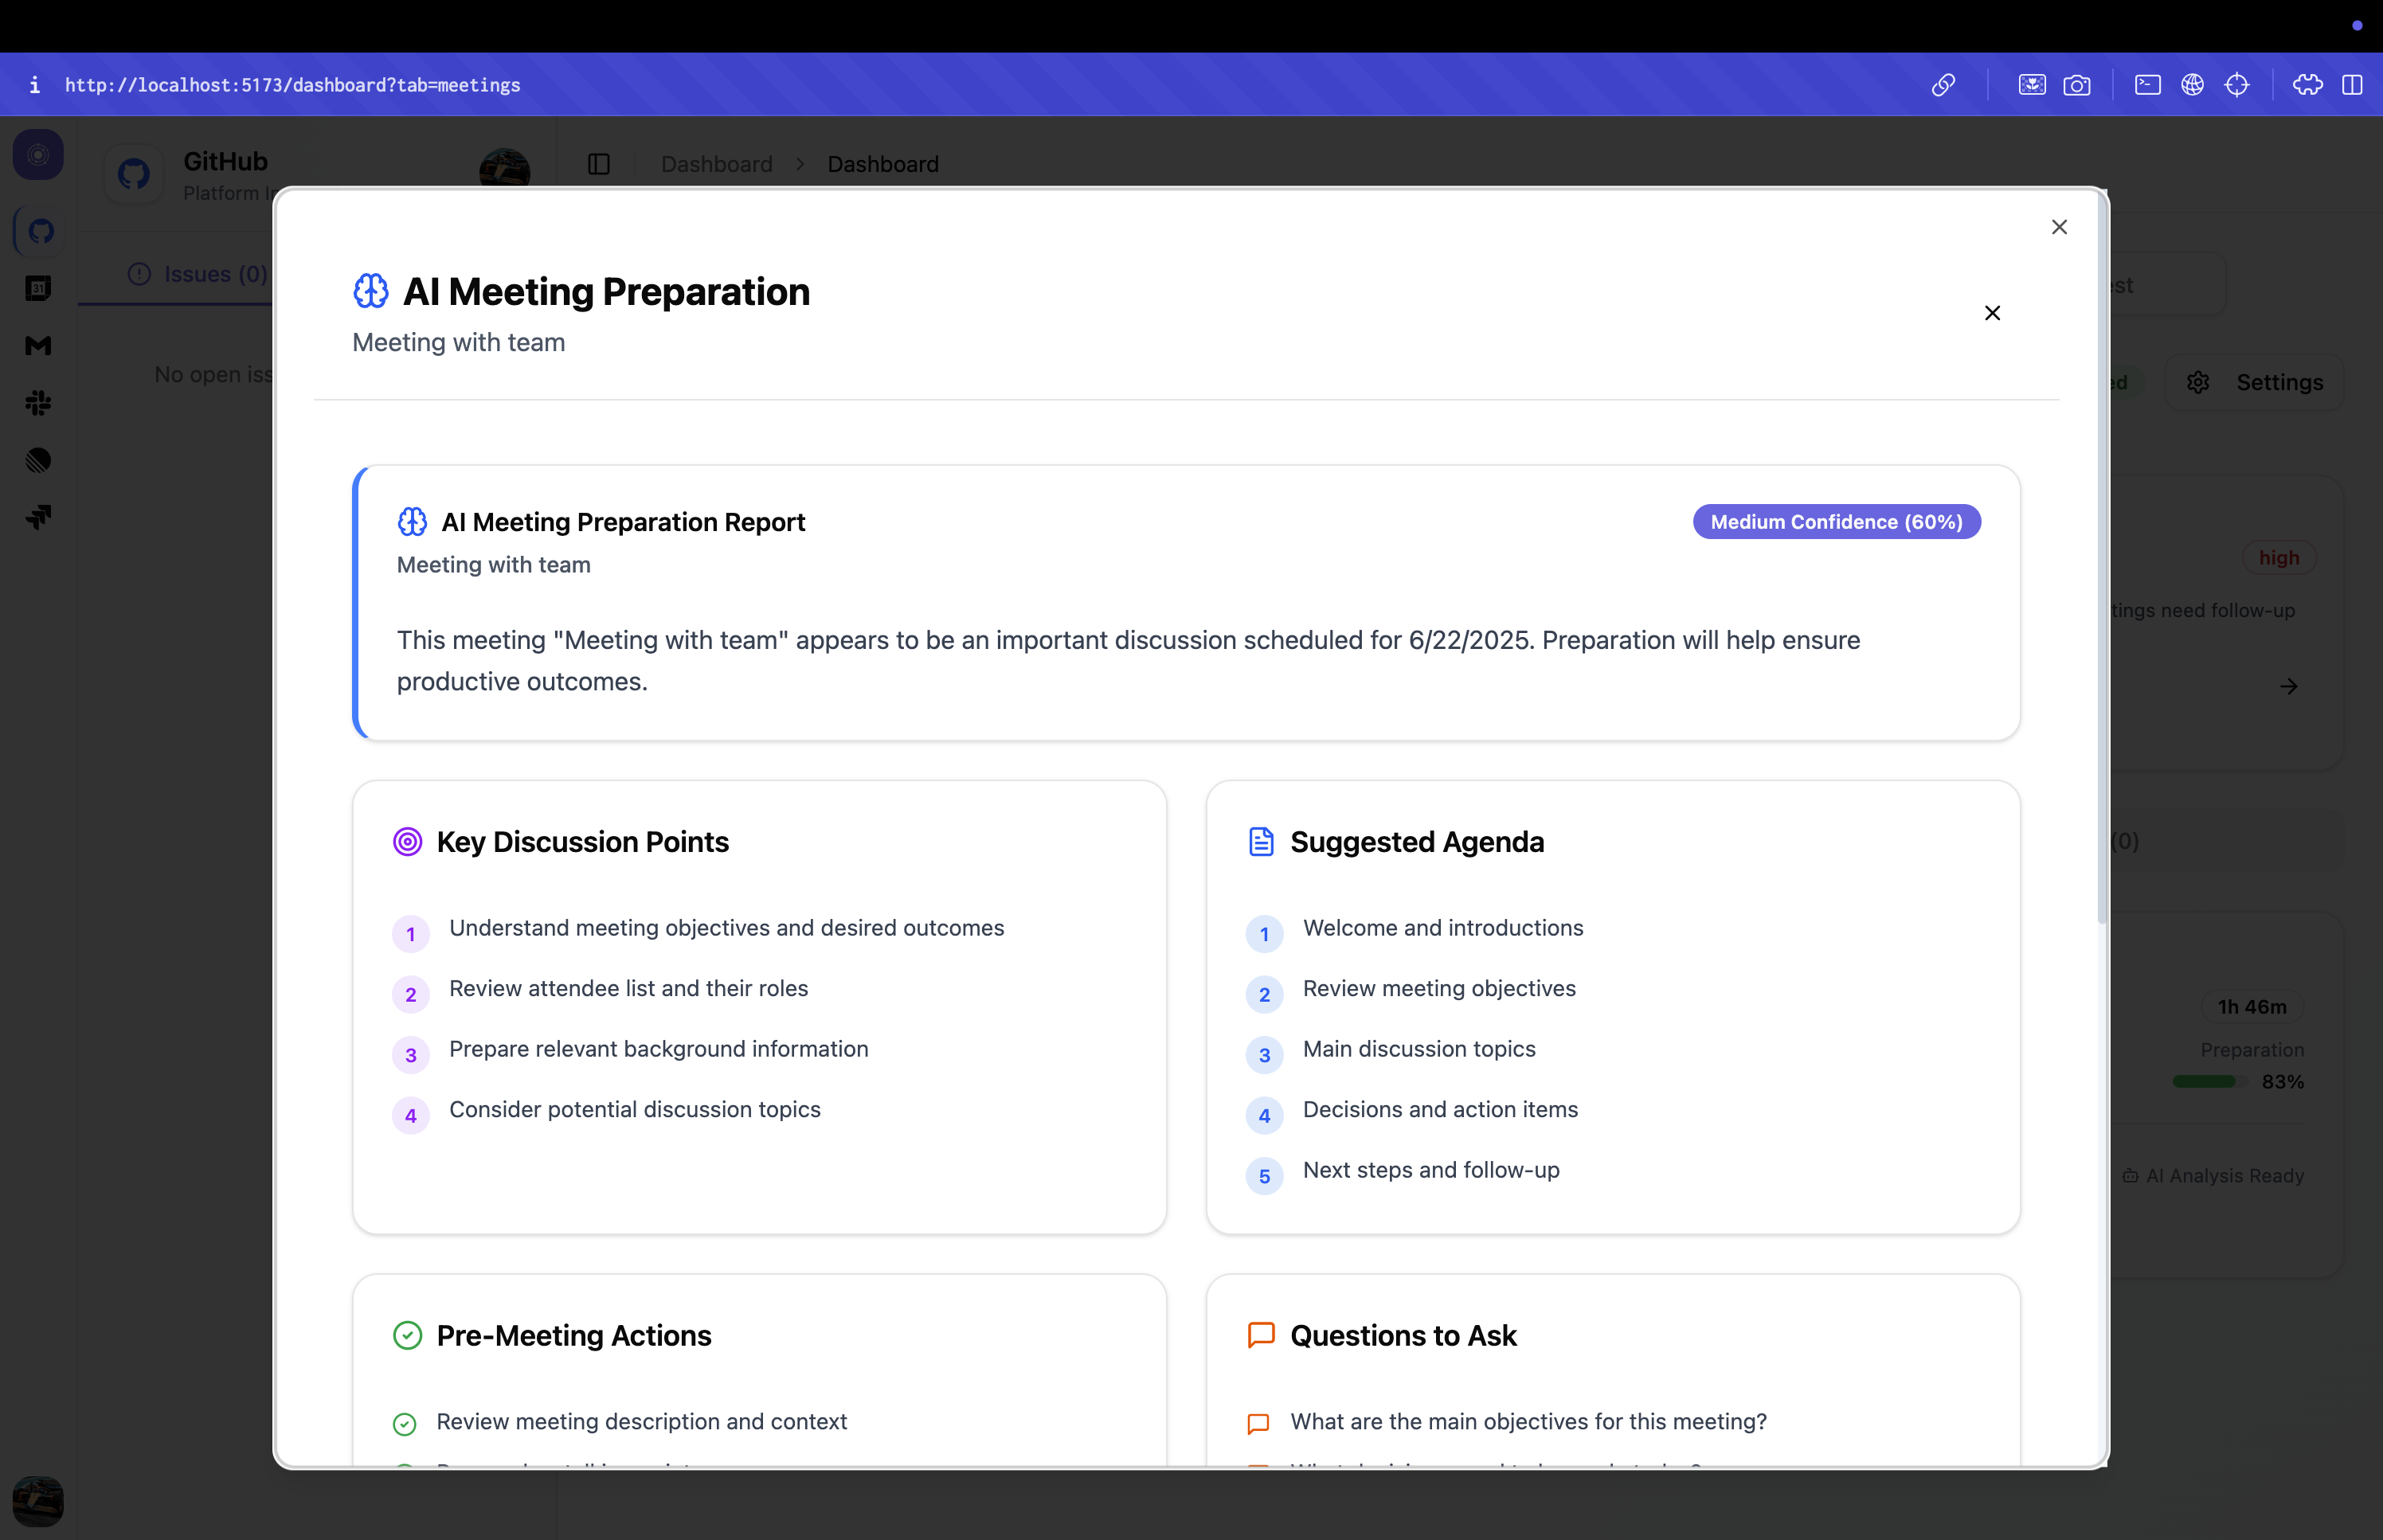Select the GitHub sidebar icon
Screen dimensions: 2383x1540
pyautogui.click(x=40, y=231)
